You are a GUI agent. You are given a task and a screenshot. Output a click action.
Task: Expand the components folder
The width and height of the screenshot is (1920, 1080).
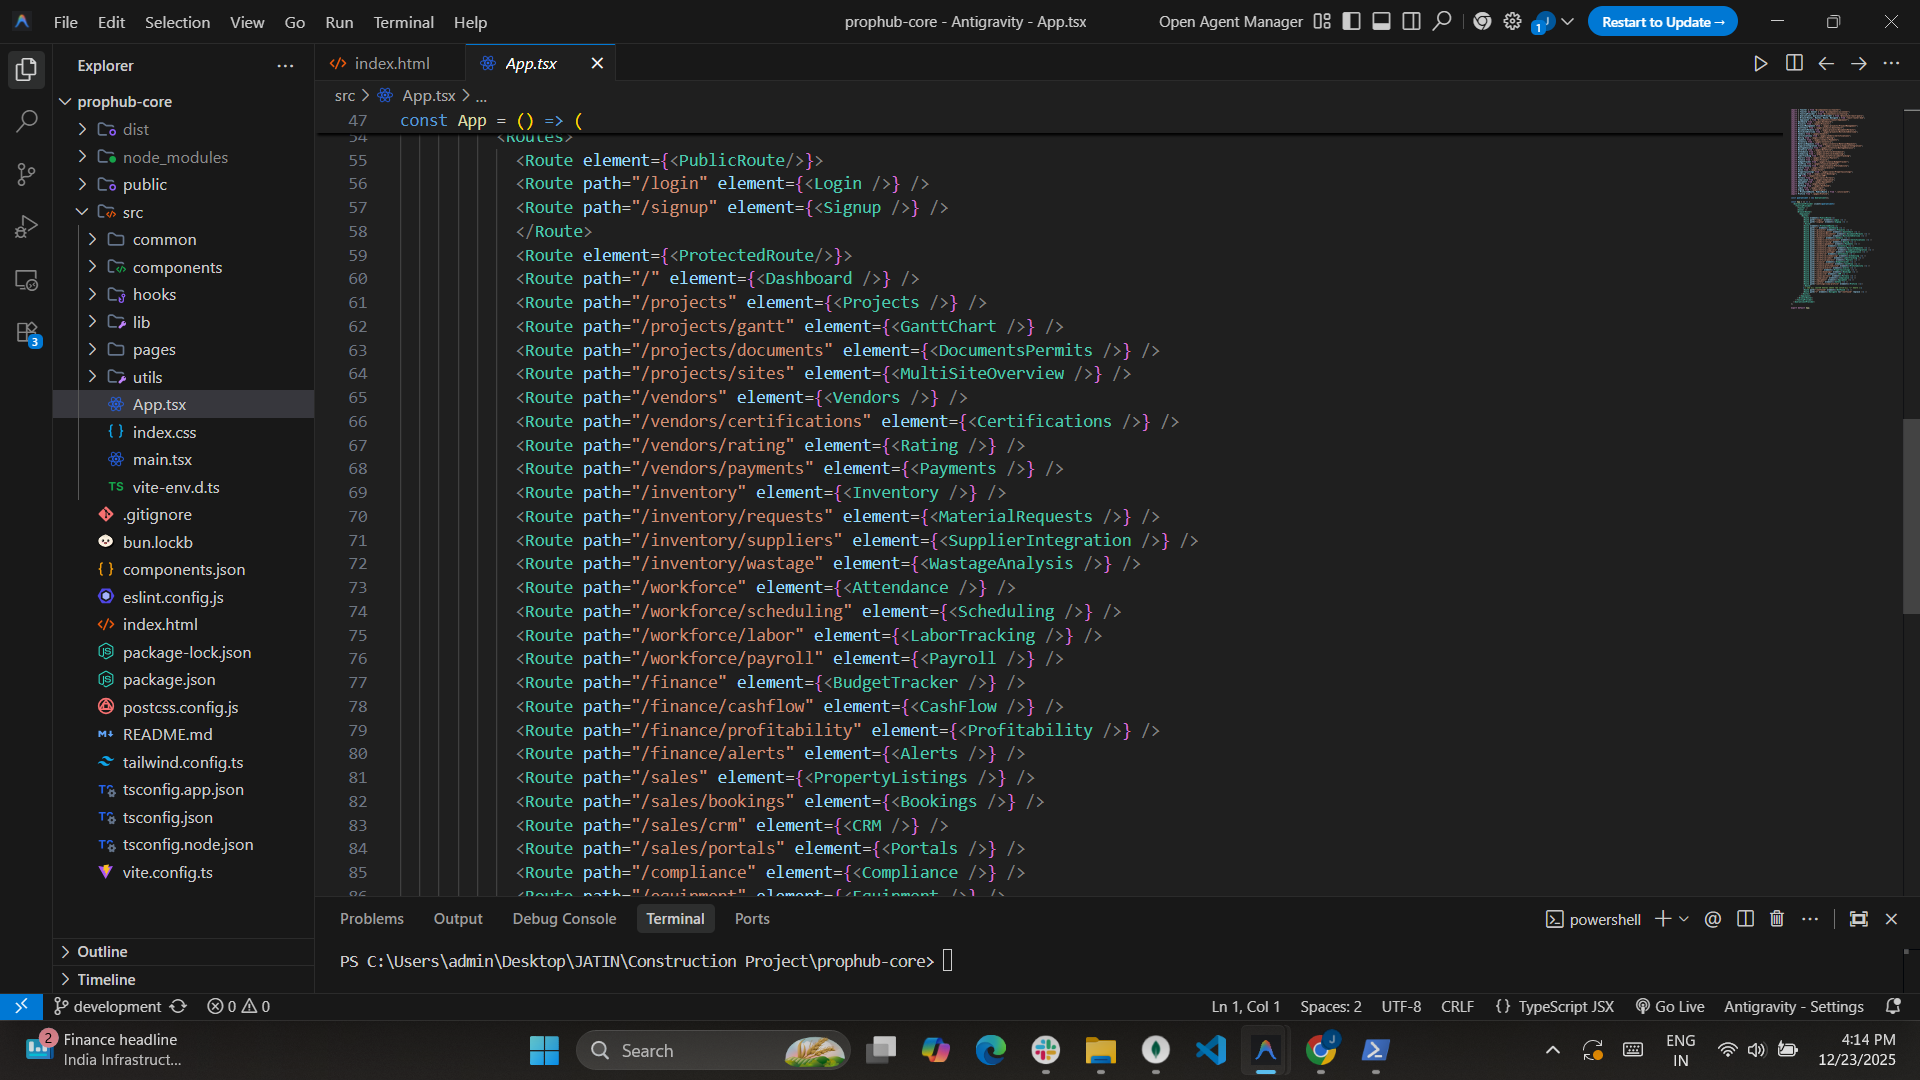[177, 267]
